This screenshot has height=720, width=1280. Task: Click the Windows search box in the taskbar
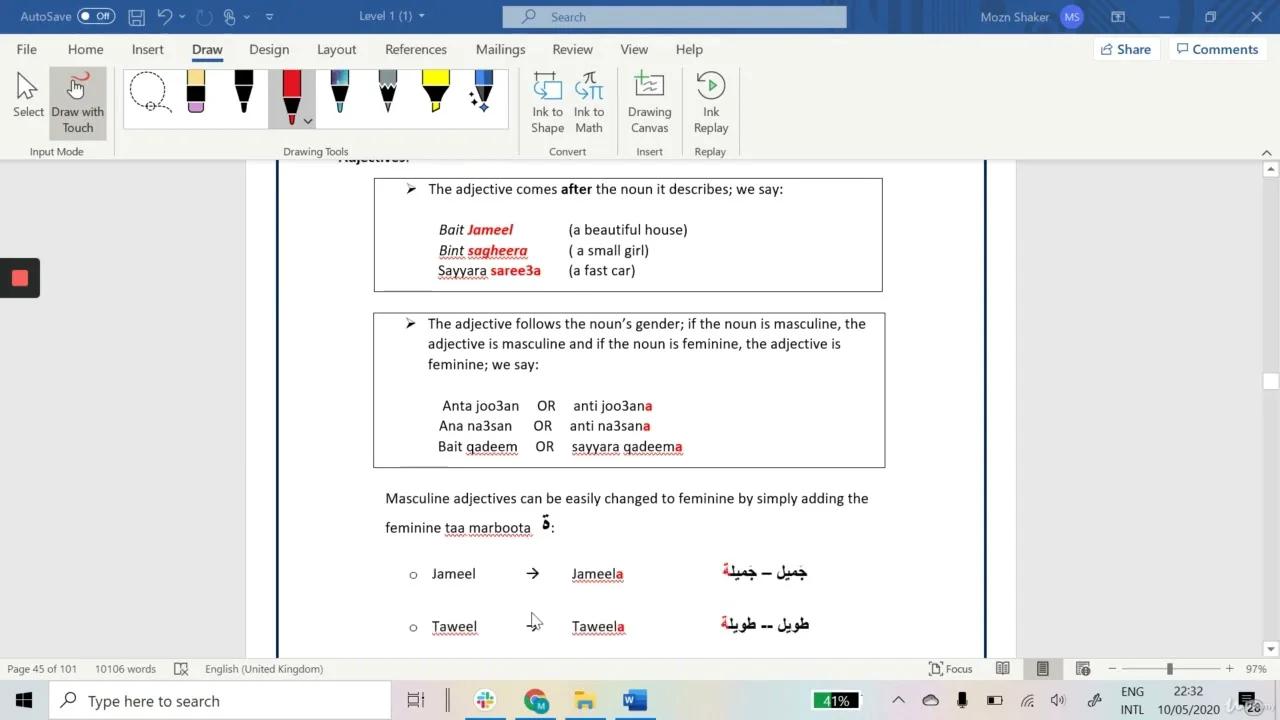pos(220,700)
